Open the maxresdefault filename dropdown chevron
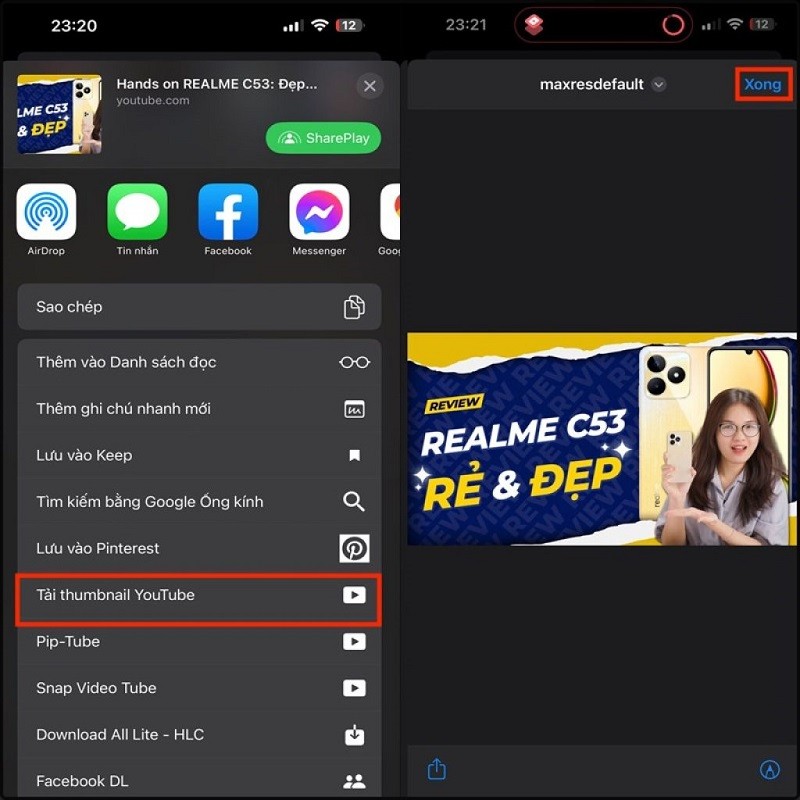The height and width of the screenshot is (800, 800). point(659,85)
